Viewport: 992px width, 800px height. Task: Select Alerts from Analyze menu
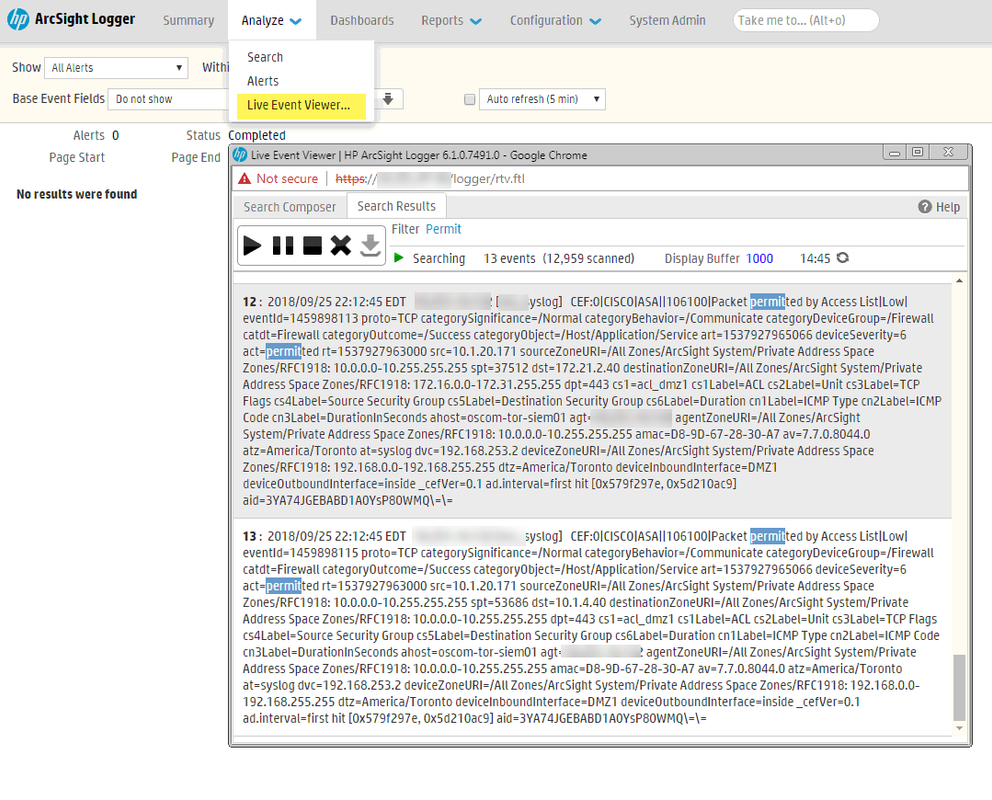coord(263,82)
